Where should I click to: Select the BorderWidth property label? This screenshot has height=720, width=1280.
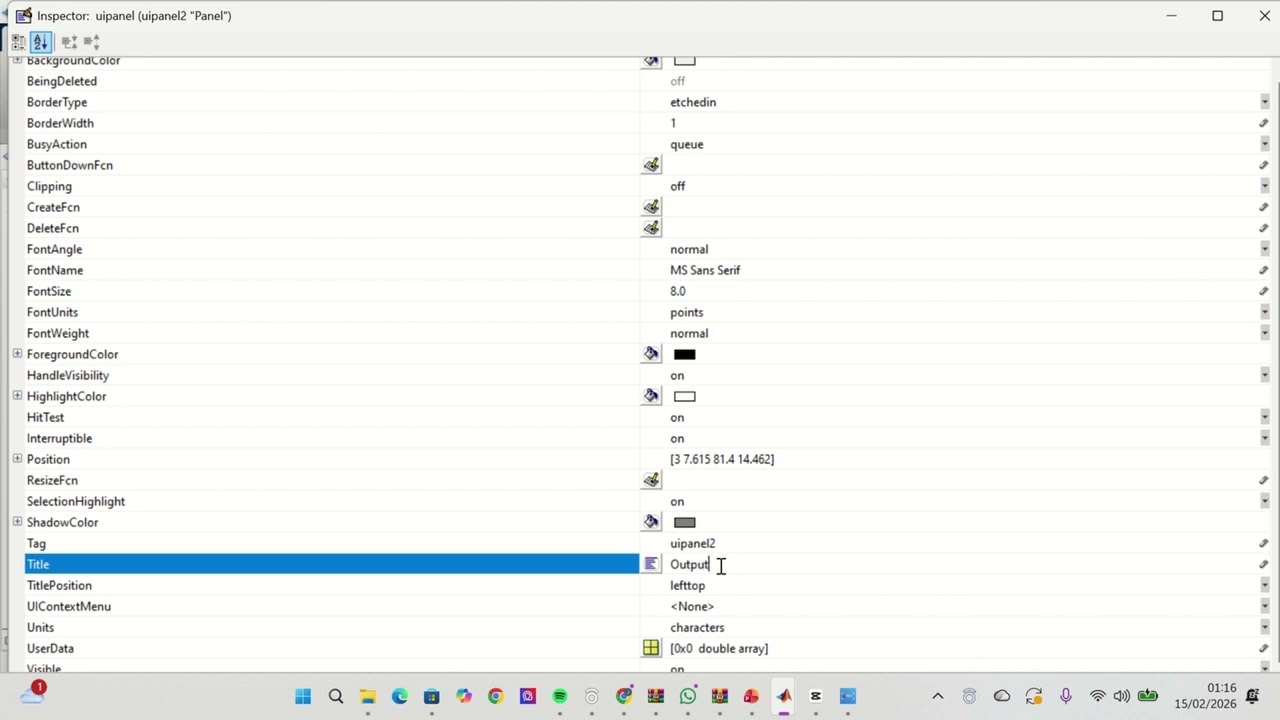[x=60, y=123]
